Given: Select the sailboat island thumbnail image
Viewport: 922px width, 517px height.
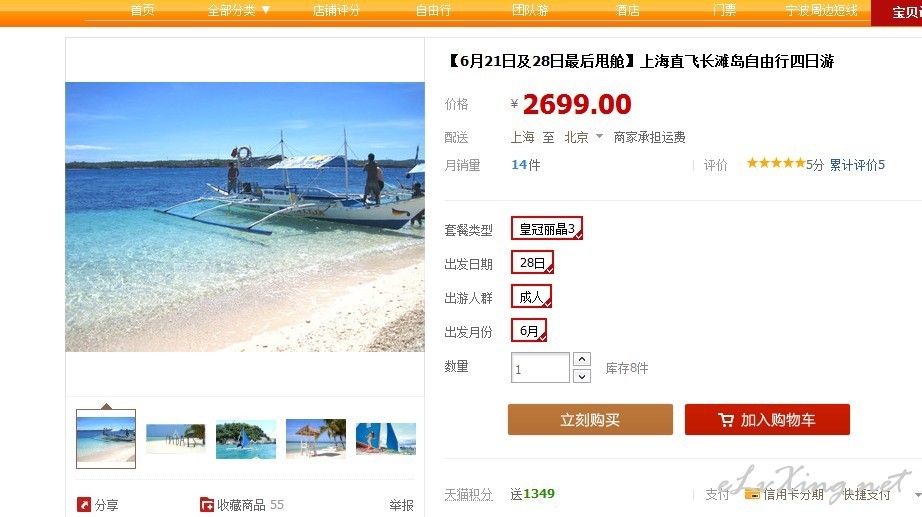Looking at the screenshot, I should [x=246, y=439].
